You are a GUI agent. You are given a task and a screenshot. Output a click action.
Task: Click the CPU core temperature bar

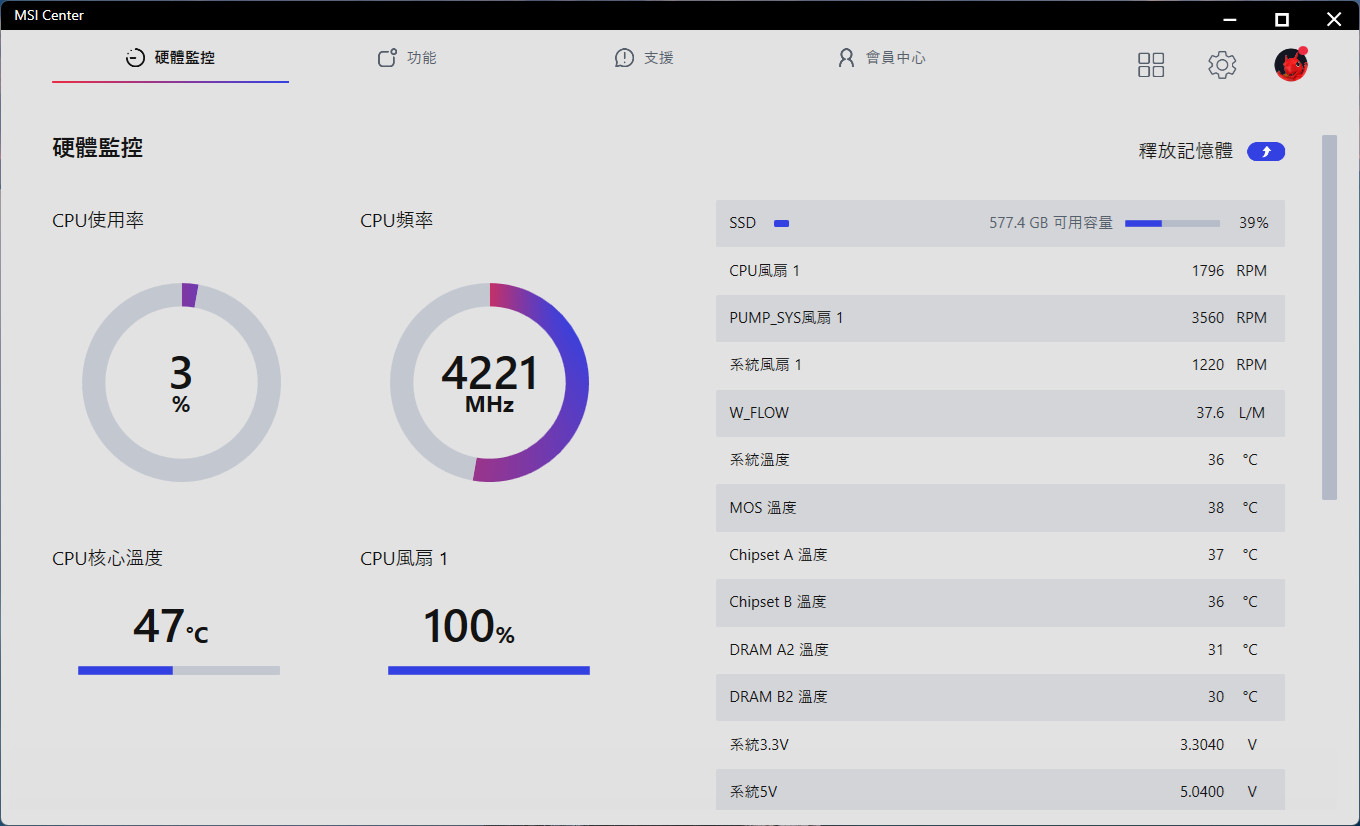coord(179,670)
